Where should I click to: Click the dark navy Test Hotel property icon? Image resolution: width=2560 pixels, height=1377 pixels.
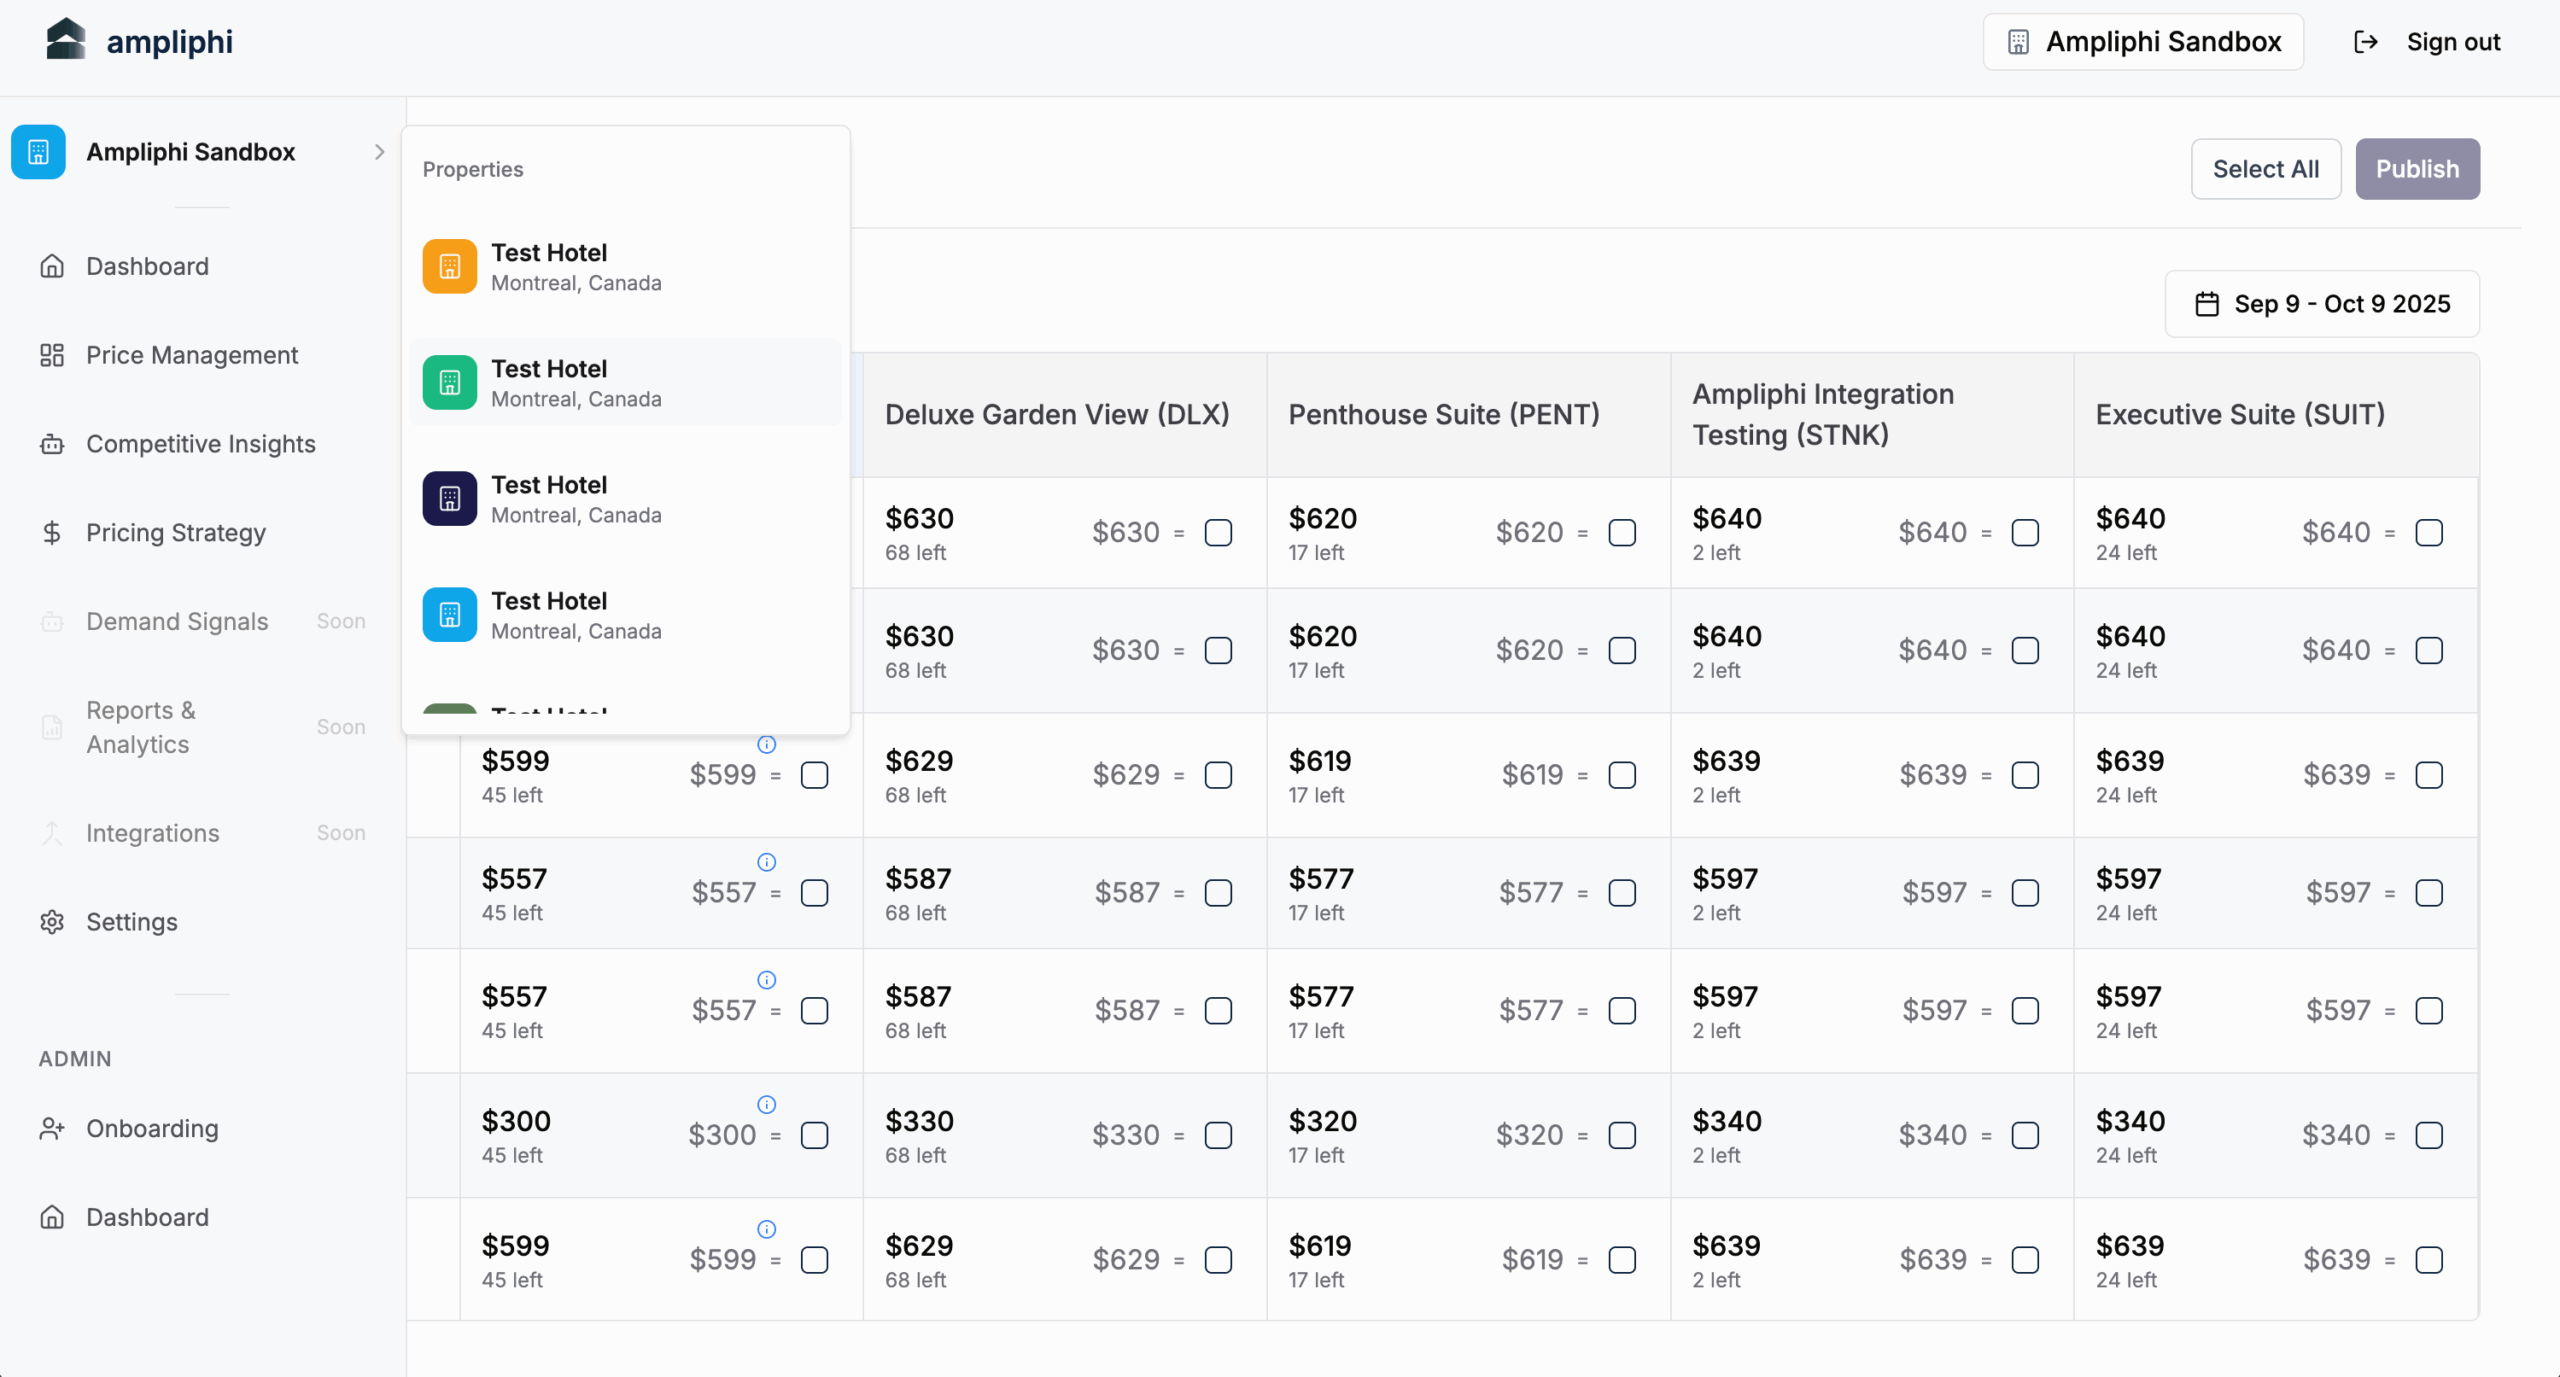[450, 498]
